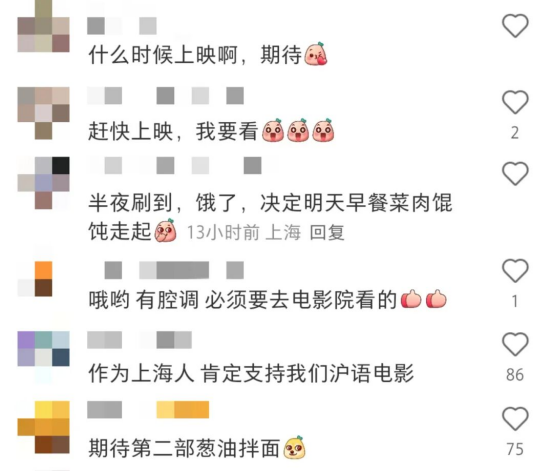Open username above '赶快上映，我要看' comment
This screenshot has height=471, width=553.
165,96
